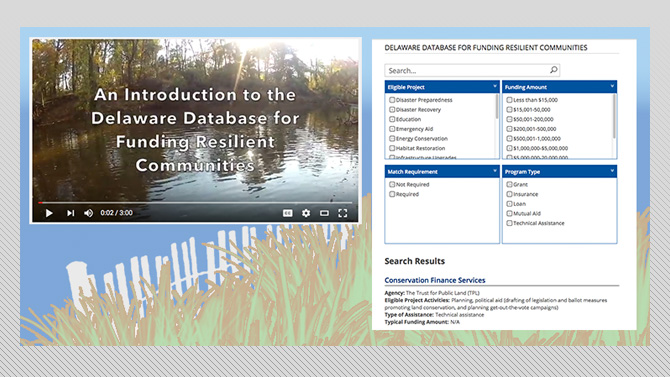Check the Disaster Preparedness box
This screenshot has width=670, height=377.
(392, 100)
